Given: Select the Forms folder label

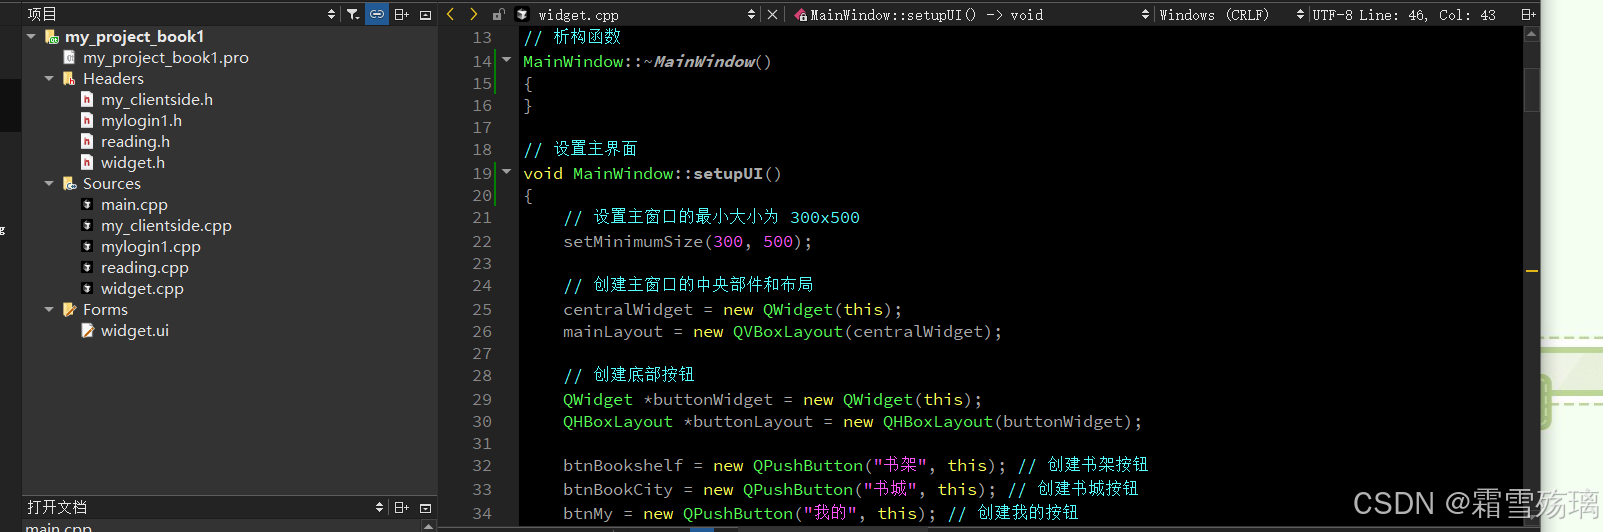Looking at the screenshot, I should click(105, 309).
